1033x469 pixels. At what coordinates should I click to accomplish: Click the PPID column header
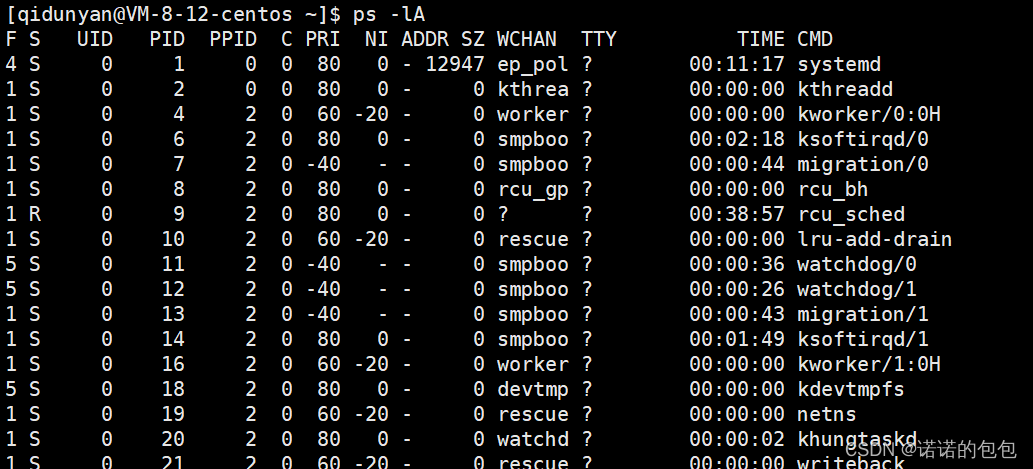pos(233,39)
